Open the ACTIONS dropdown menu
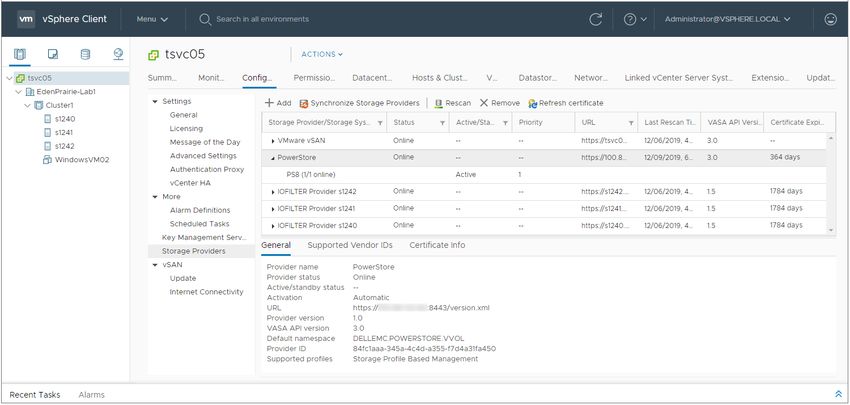 point(322,54)
